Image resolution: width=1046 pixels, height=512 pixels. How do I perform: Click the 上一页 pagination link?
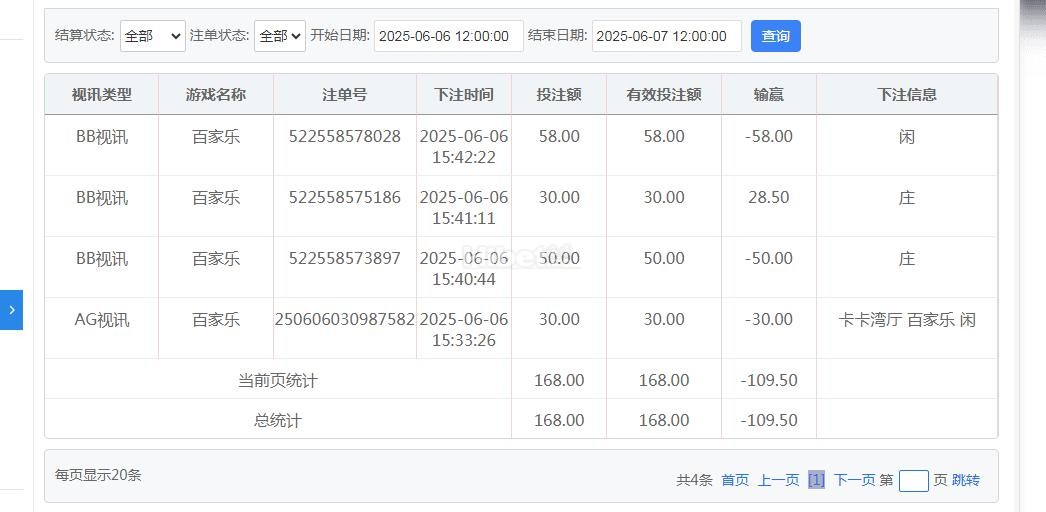[x=778, y=480]
